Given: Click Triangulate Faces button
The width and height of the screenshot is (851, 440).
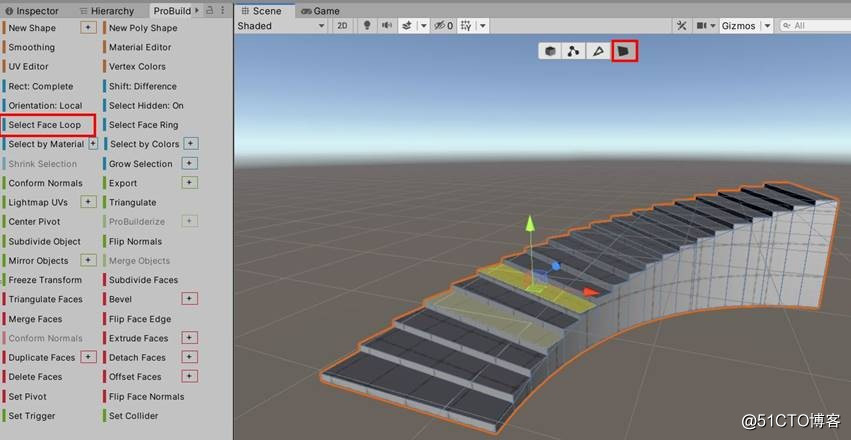Looking at the screenshot, I should click(x=46, y=299).
